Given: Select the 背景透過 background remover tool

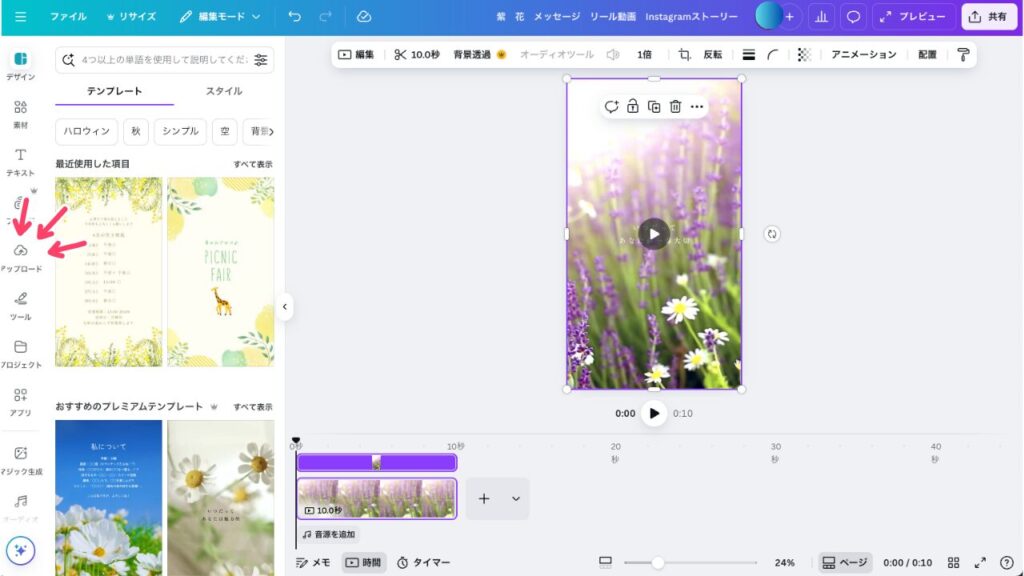Looking at the screenshot, I should click(x=470, y=55).
